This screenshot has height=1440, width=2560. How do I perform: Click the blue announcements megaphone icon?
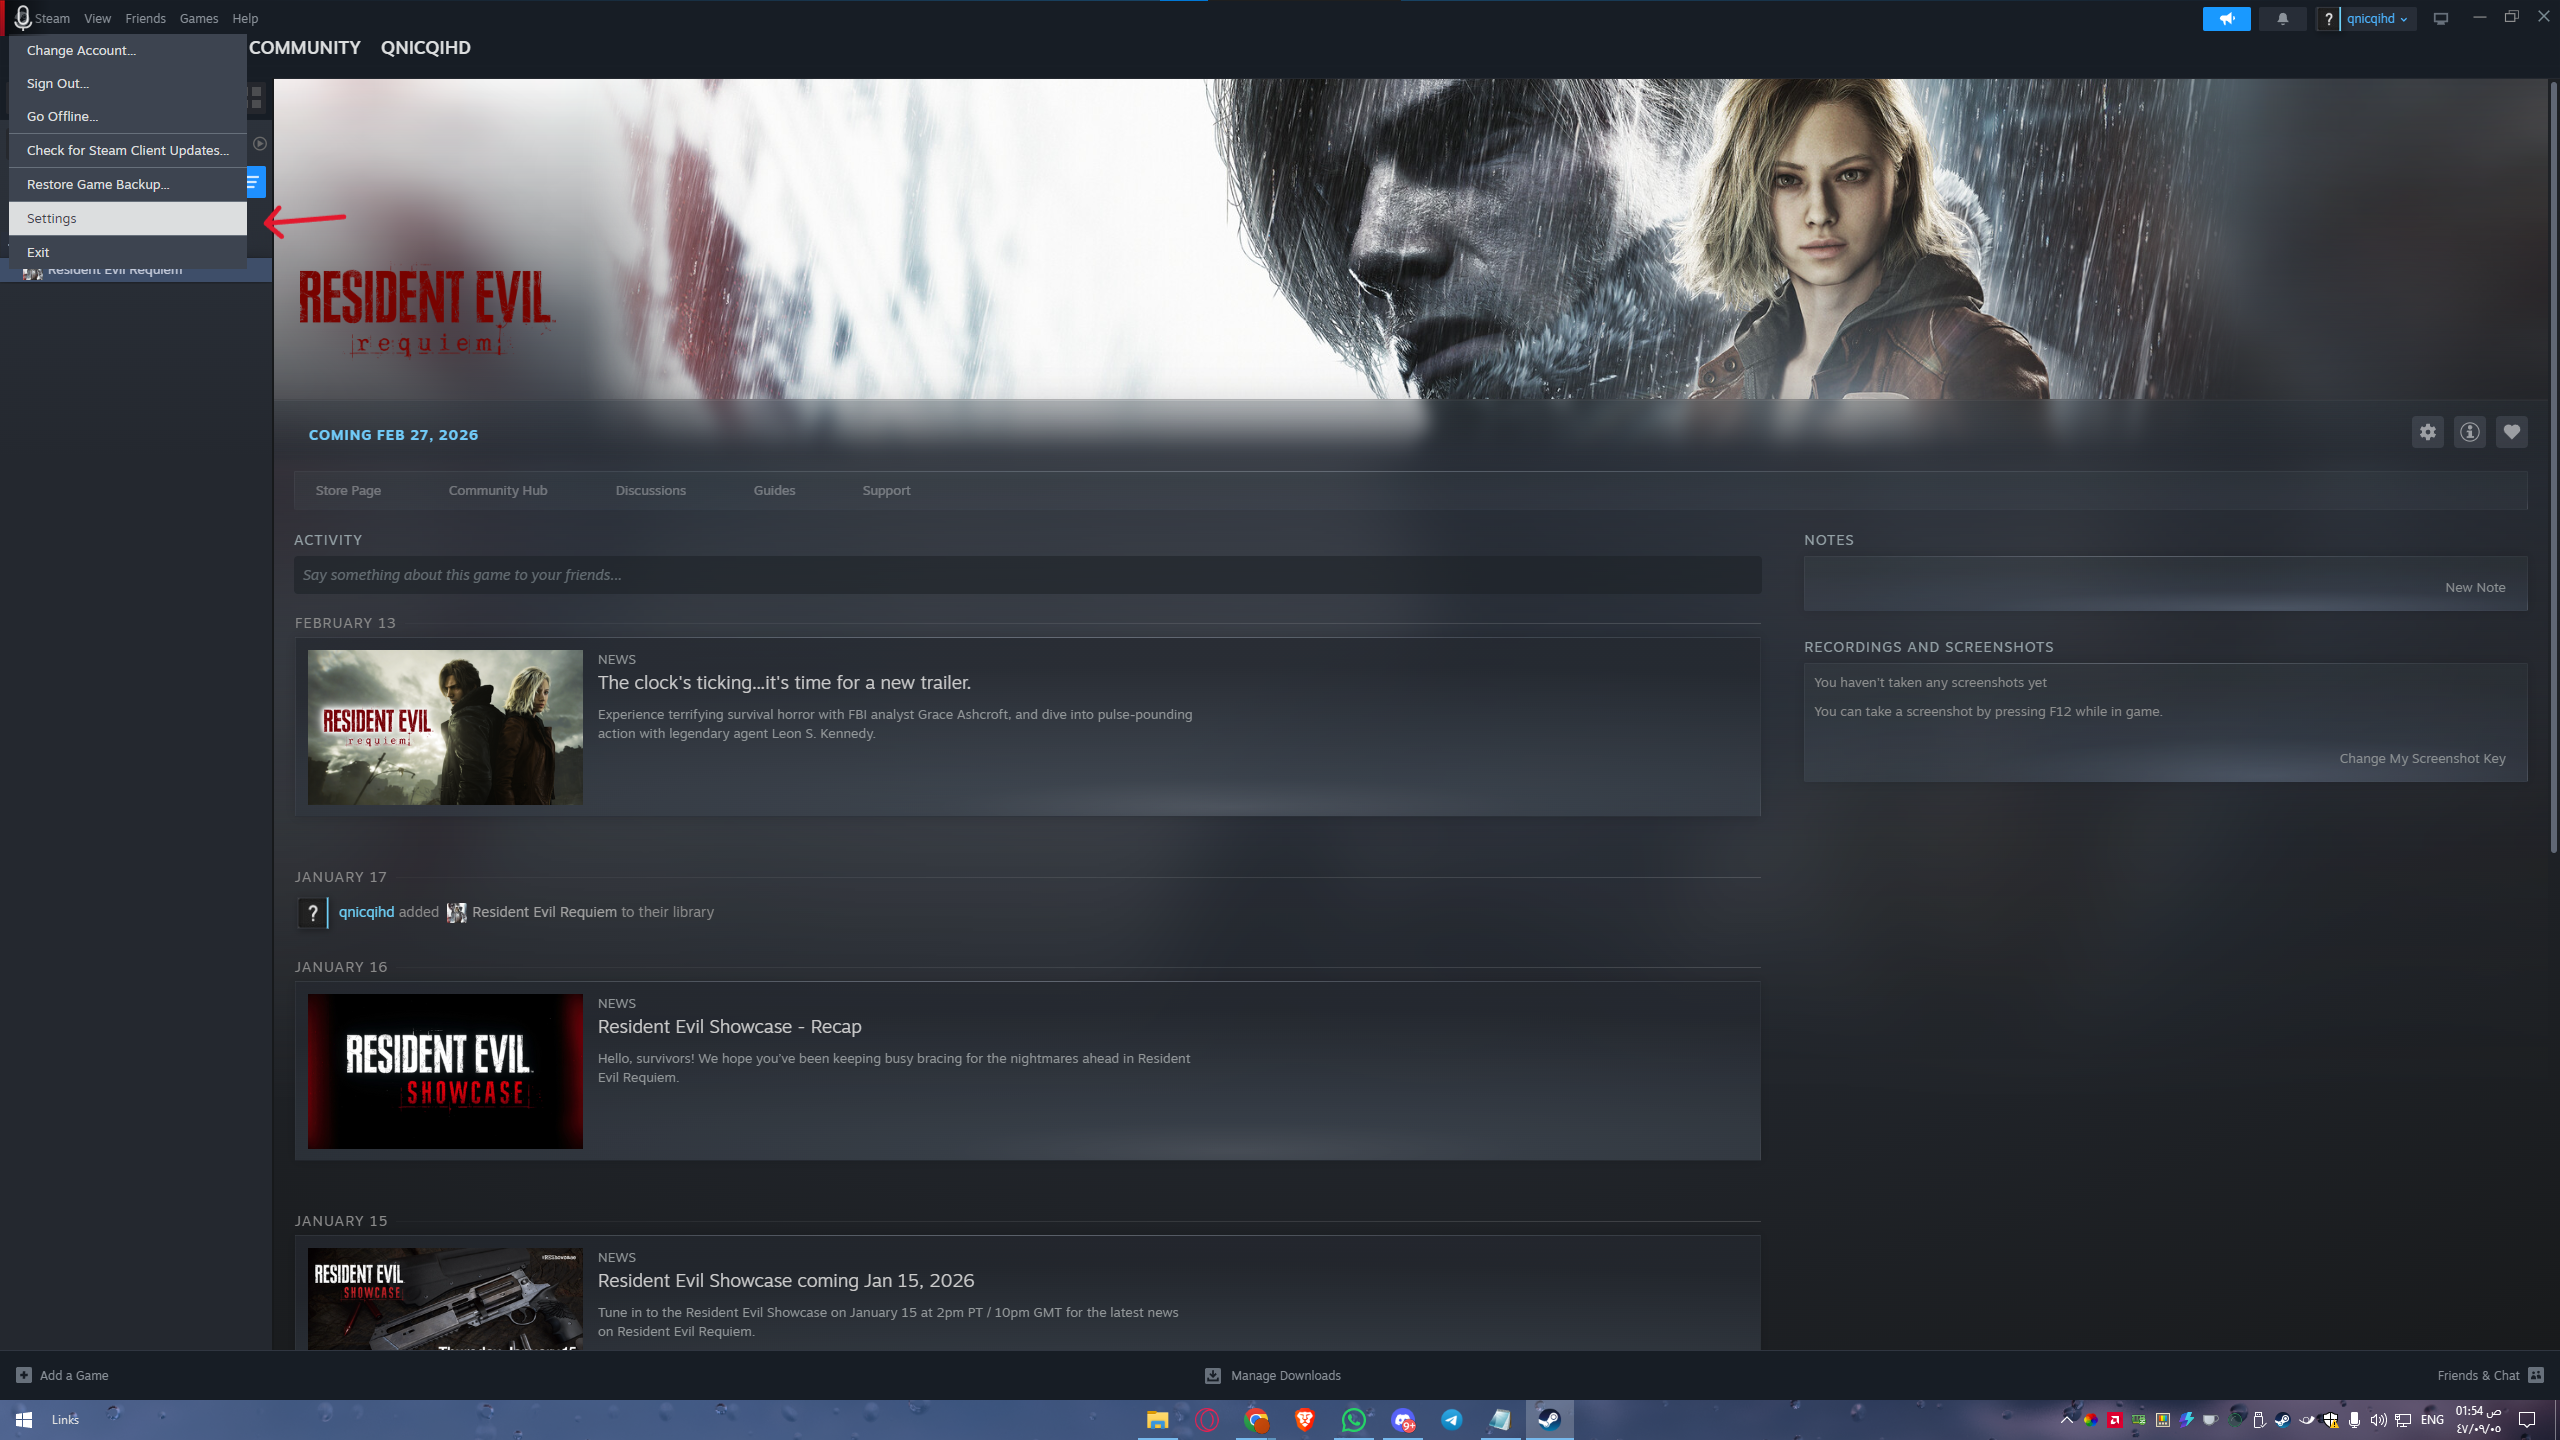pos(2226,19)
